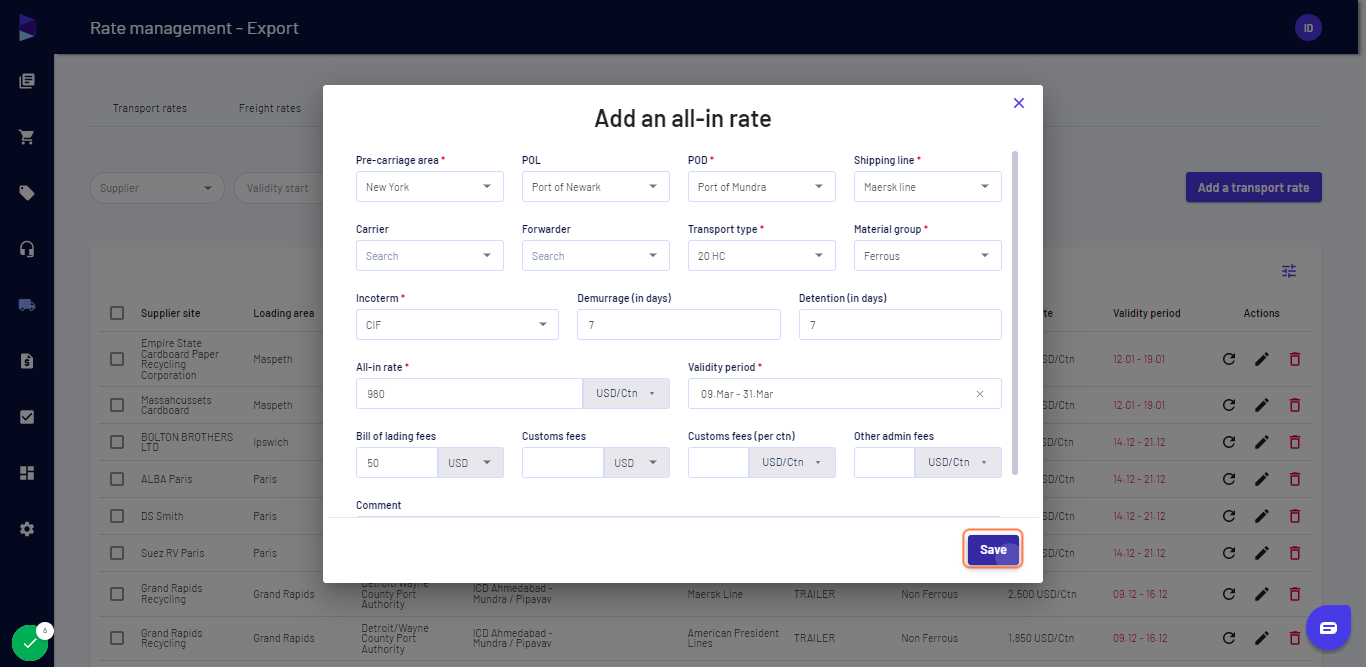Select the Massahcussets Cardboard row checkbox
Image resolution: width=1366 pixels, height=667 pixels.
click(x=117, y=405)
